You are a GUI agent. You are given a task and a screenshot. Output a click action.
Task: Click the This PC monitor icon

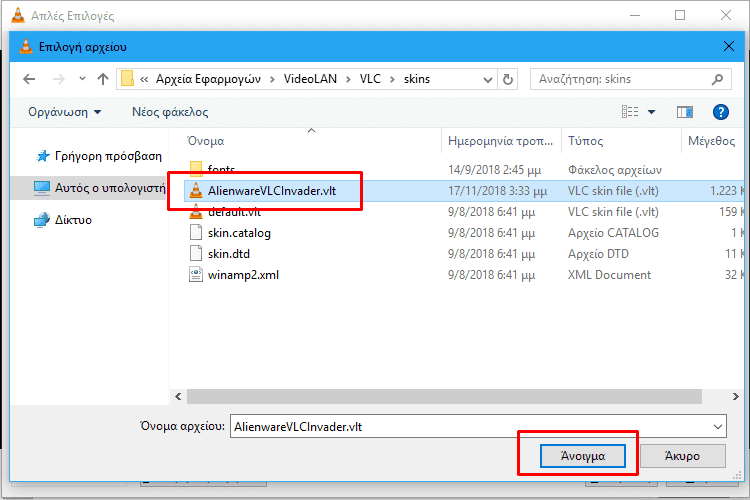42,188
